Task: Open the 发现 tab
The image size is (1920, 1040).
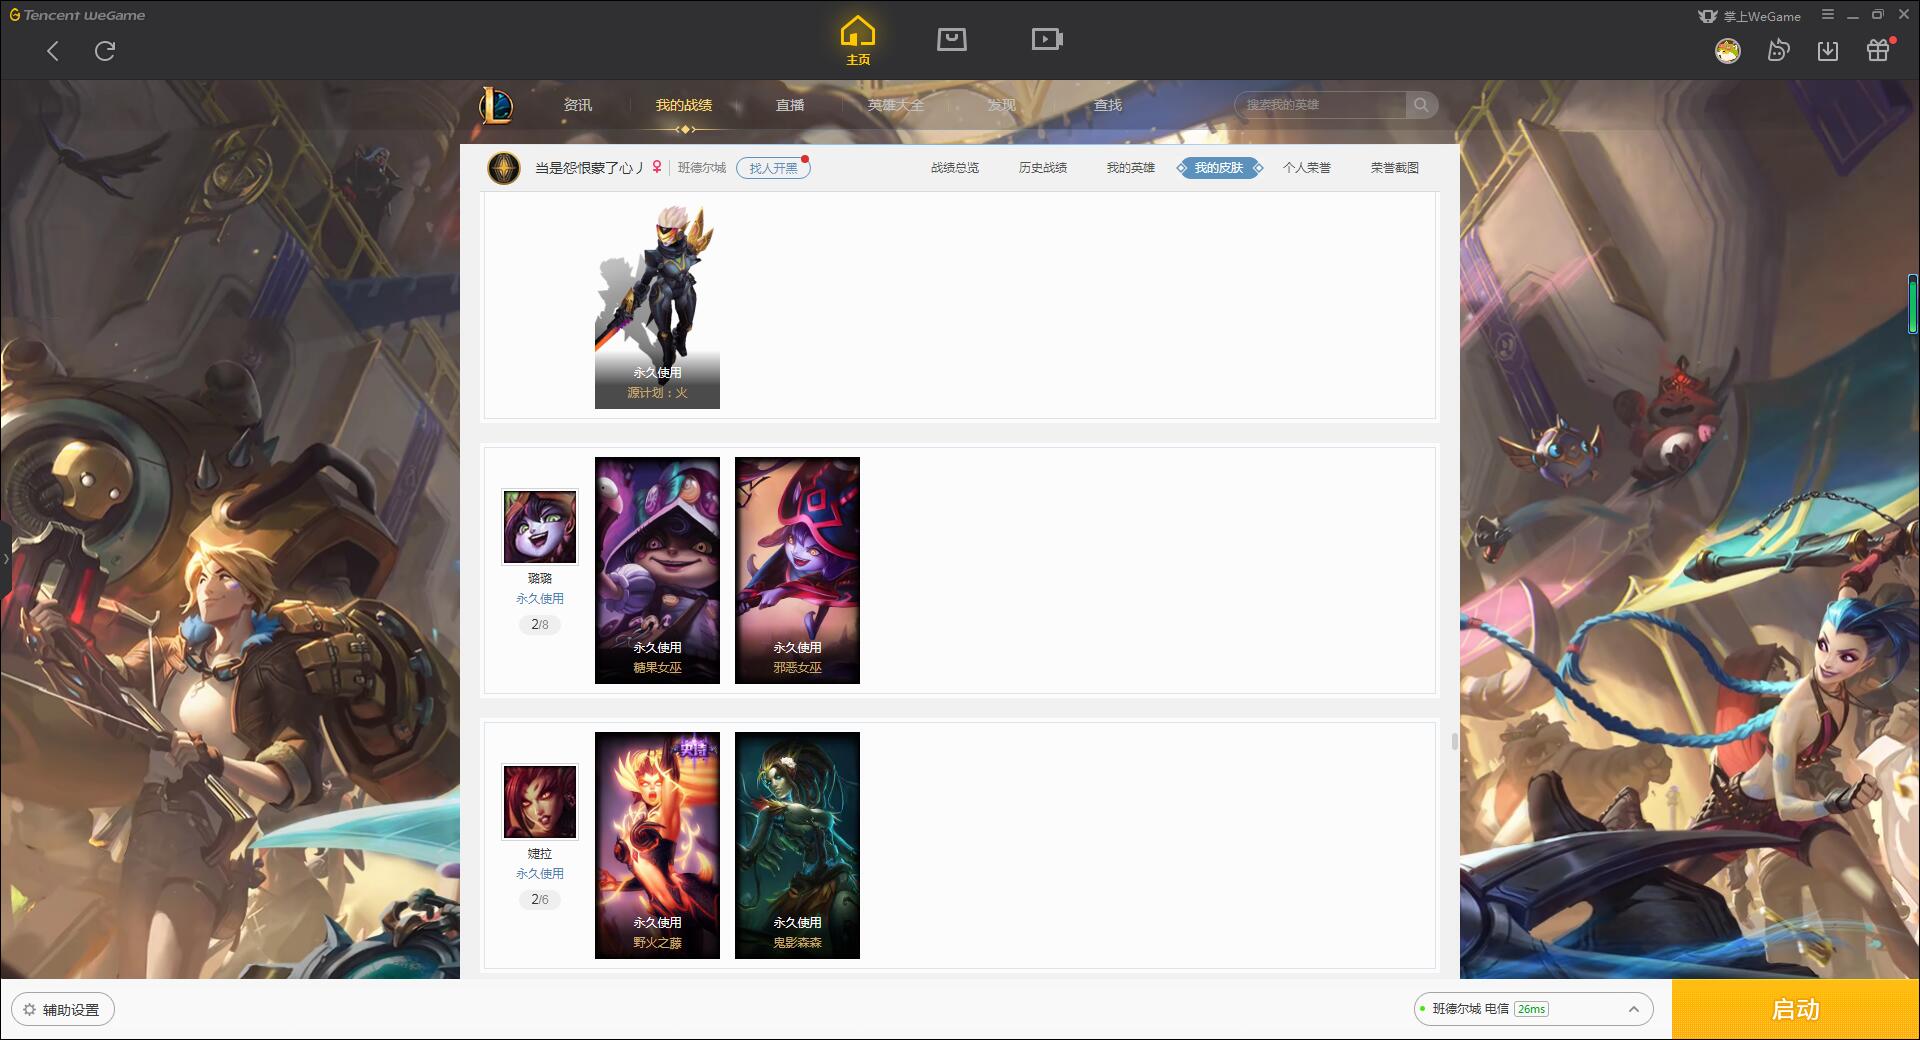Action: 1002,105
